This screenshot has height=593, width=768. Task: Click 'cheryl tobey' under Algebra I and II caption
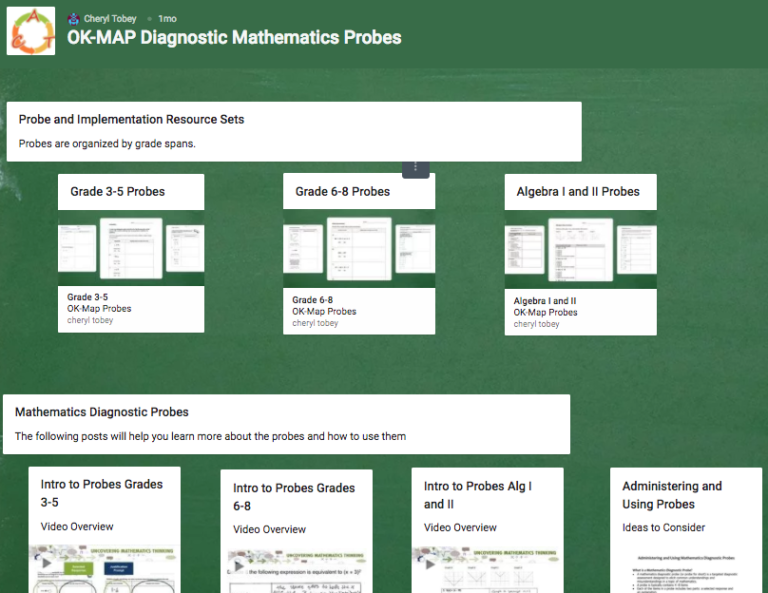click(x=536, y=324)
